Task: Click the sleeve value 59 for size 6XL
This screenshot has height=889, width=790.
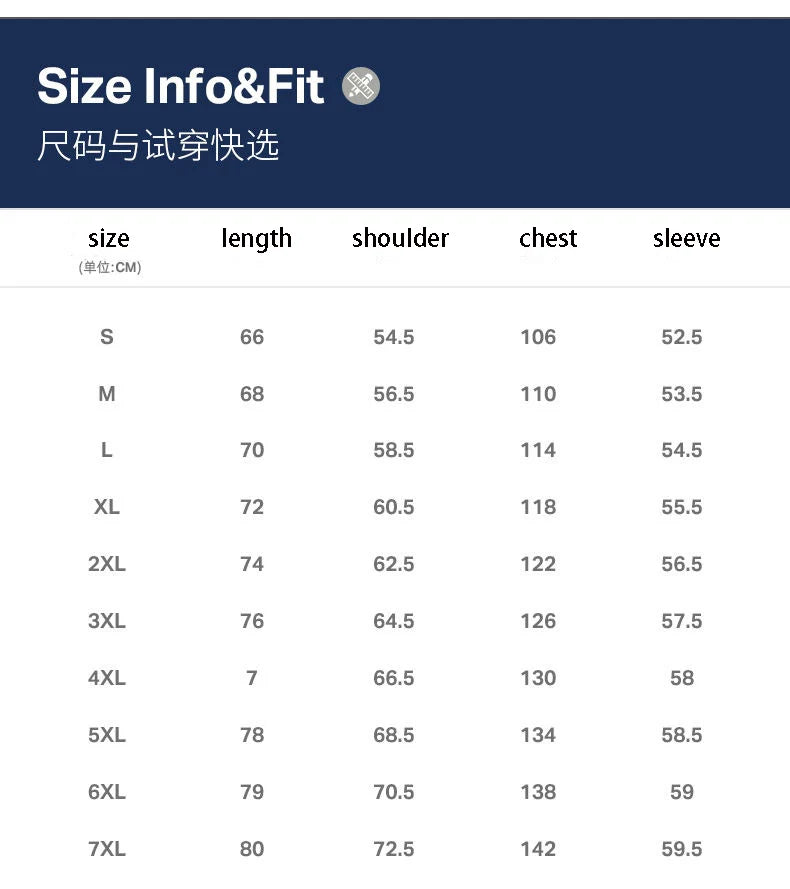Action: (682, 792)
